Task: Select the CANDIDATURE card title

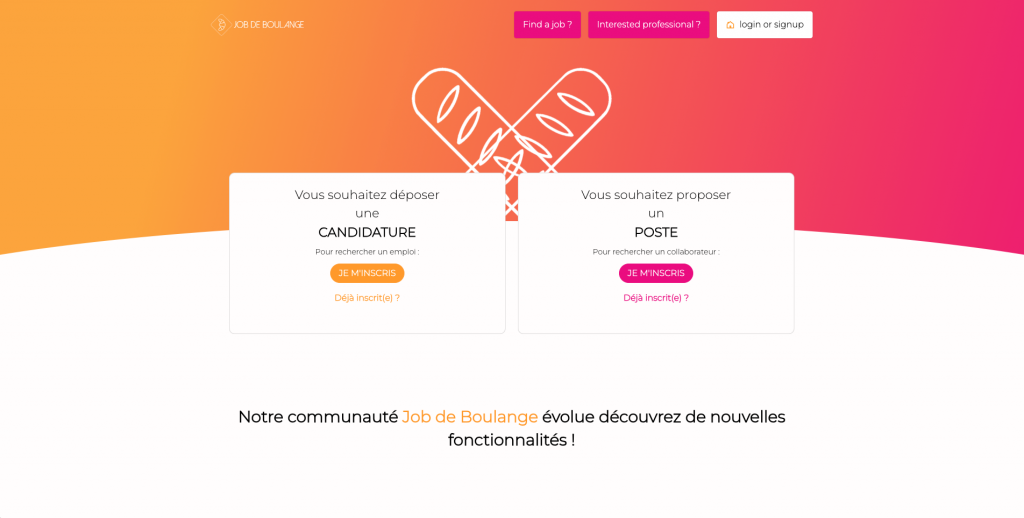Action: point(367,232)
